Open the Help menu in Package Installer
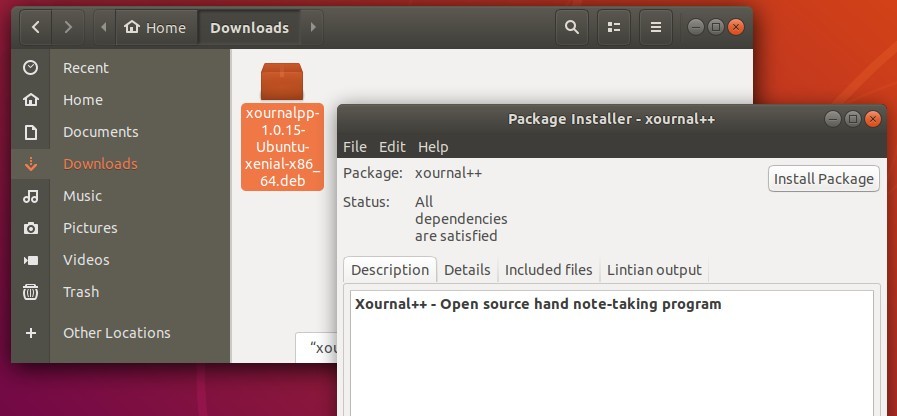This screenshot has height=416, width=897. click(433, 147)
